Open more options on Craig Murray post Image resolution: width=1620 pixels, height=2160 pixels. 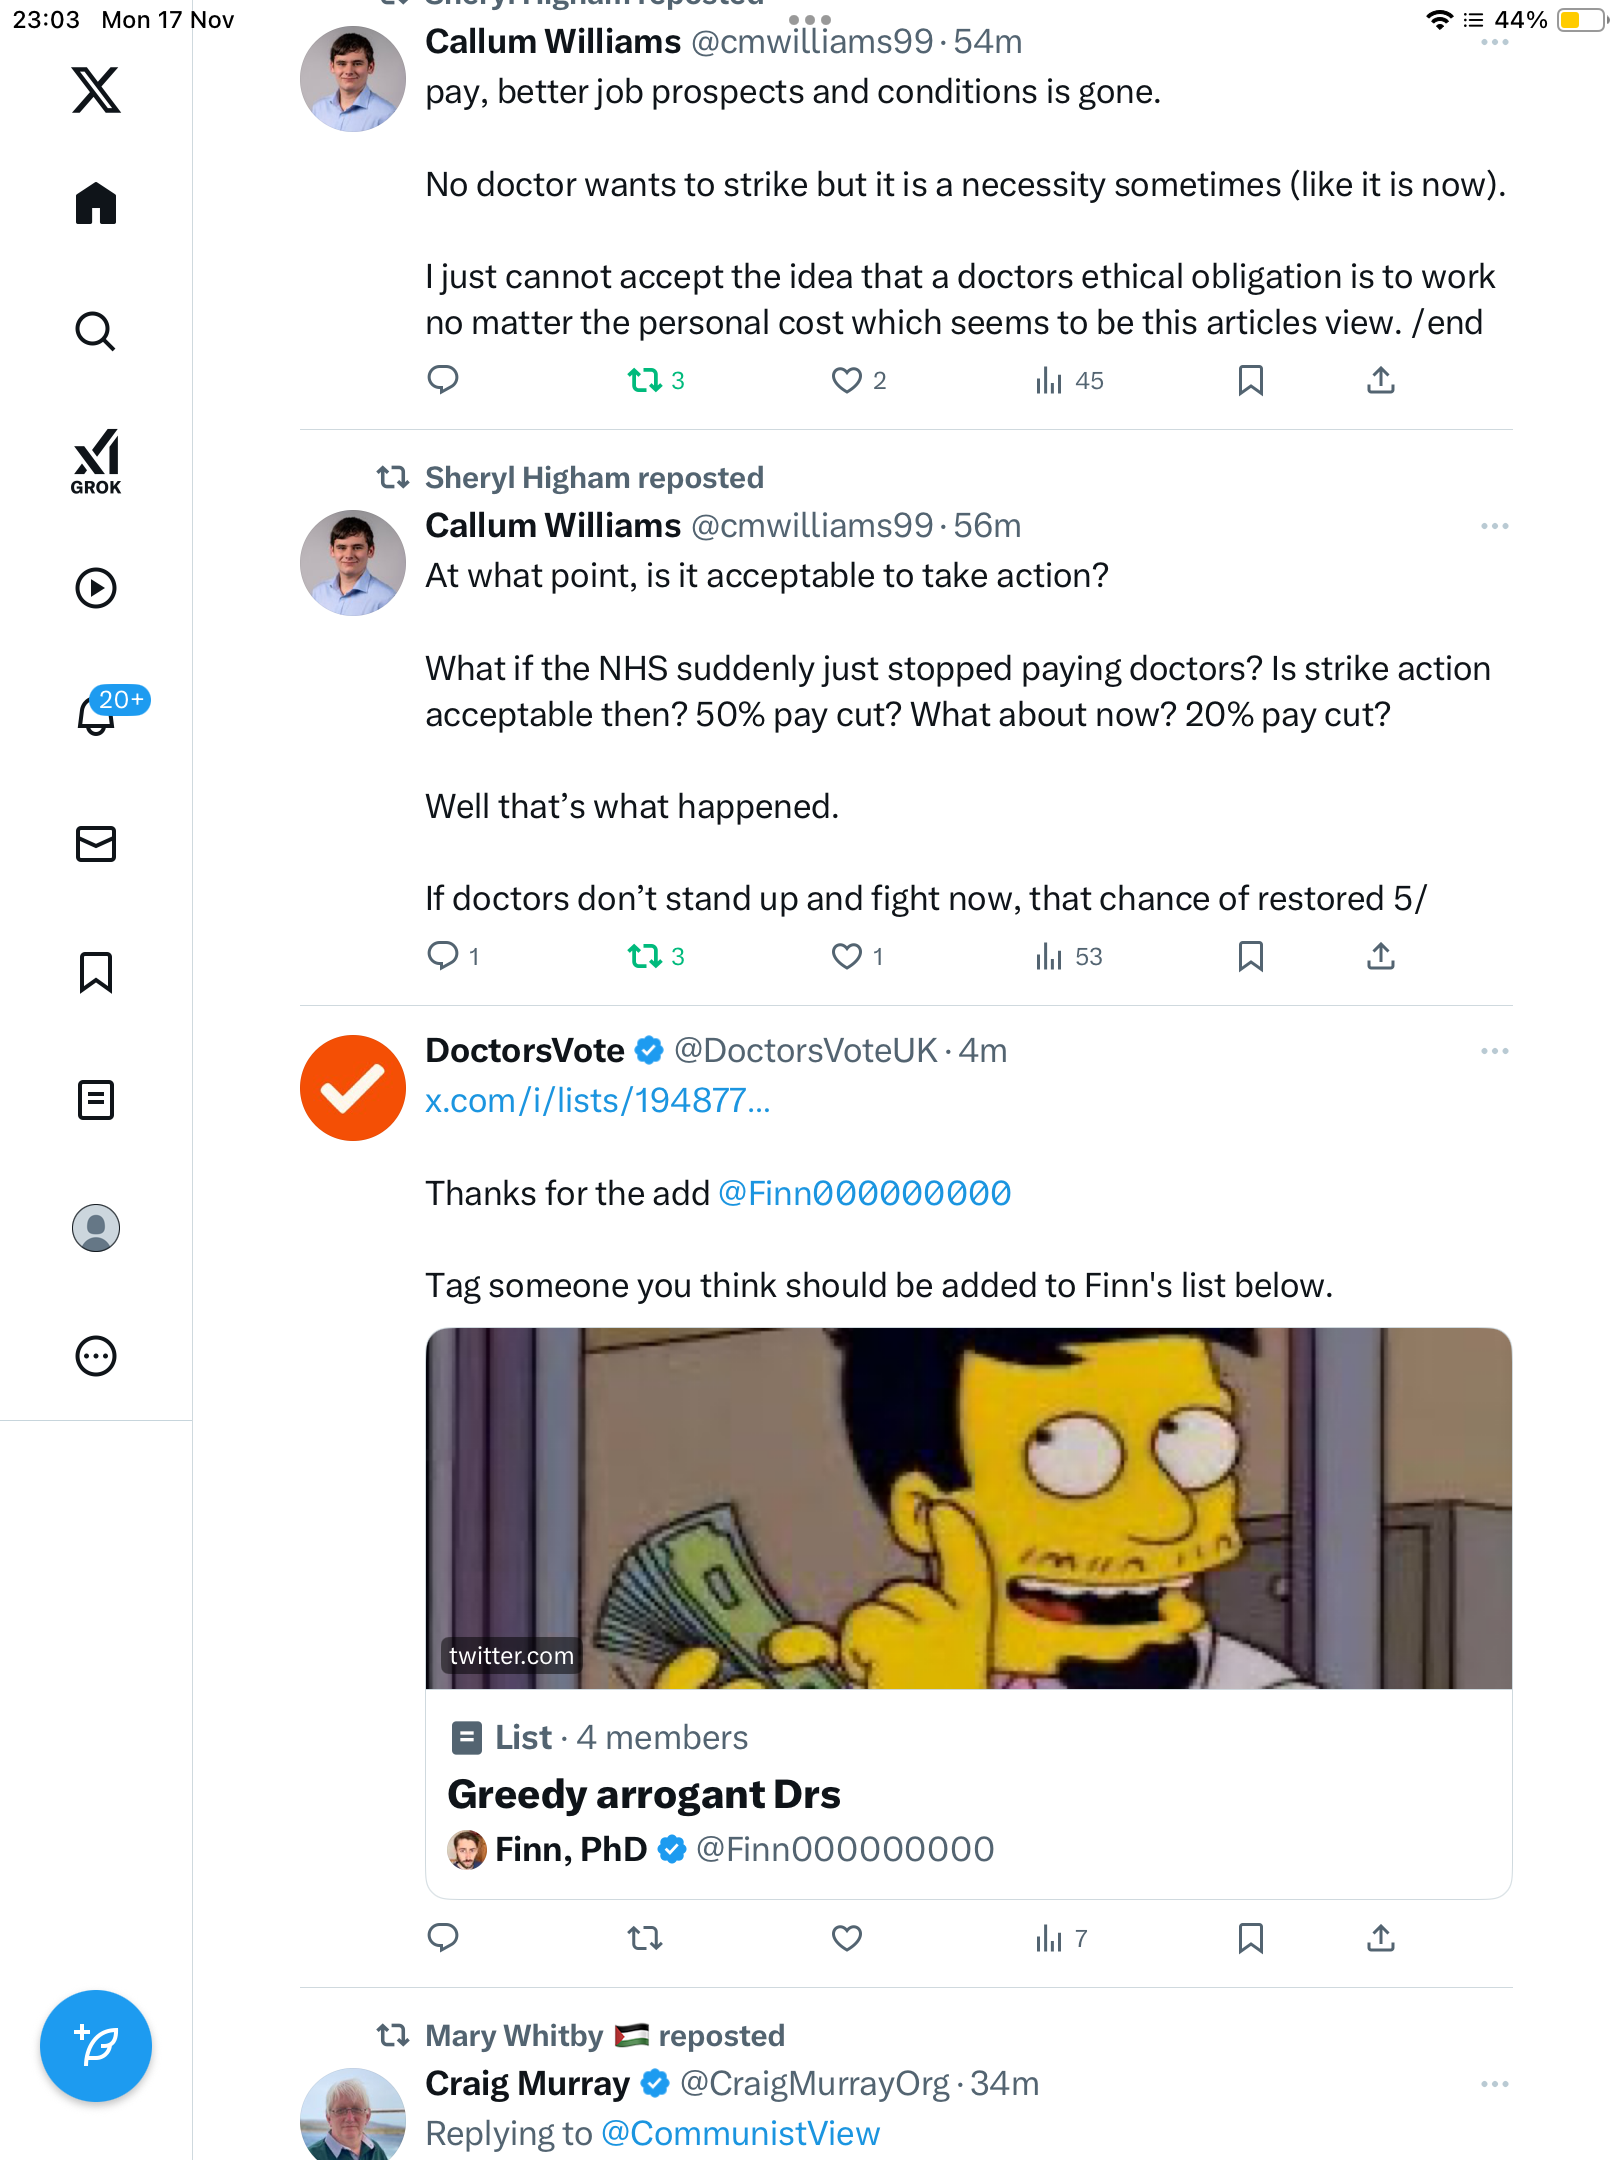1494,2084
